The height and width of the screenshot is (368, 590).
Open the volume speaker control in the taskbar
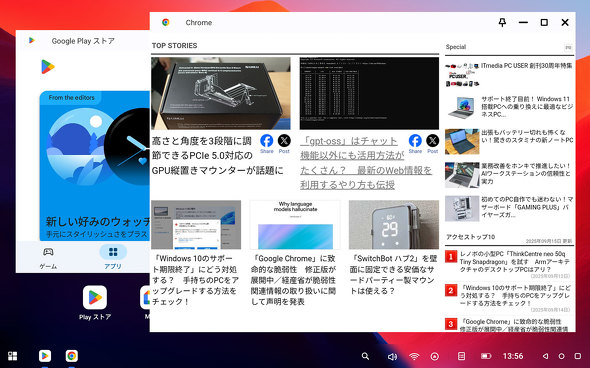[x=392, y=356]
